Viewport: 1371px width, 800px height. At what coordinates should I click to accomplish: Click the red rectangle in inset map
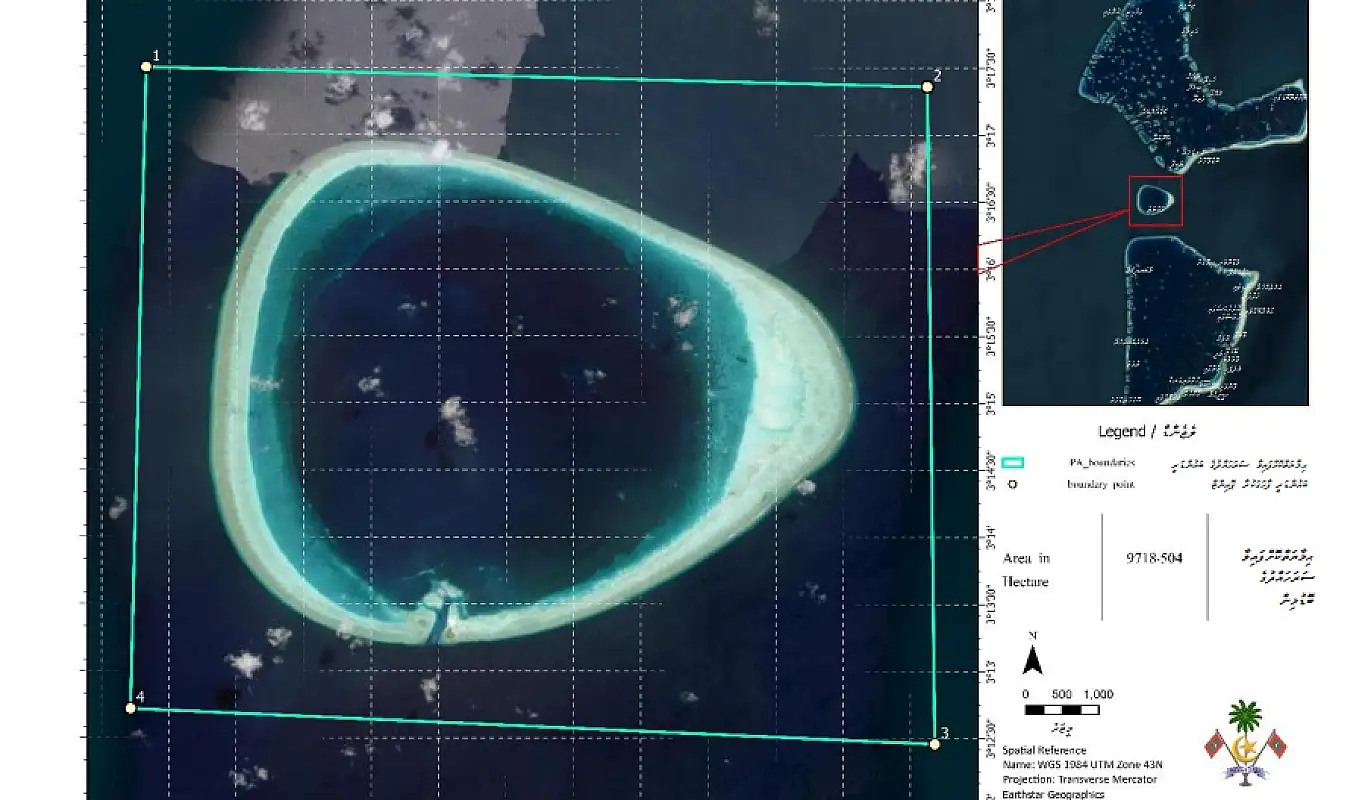(1156, 200)
